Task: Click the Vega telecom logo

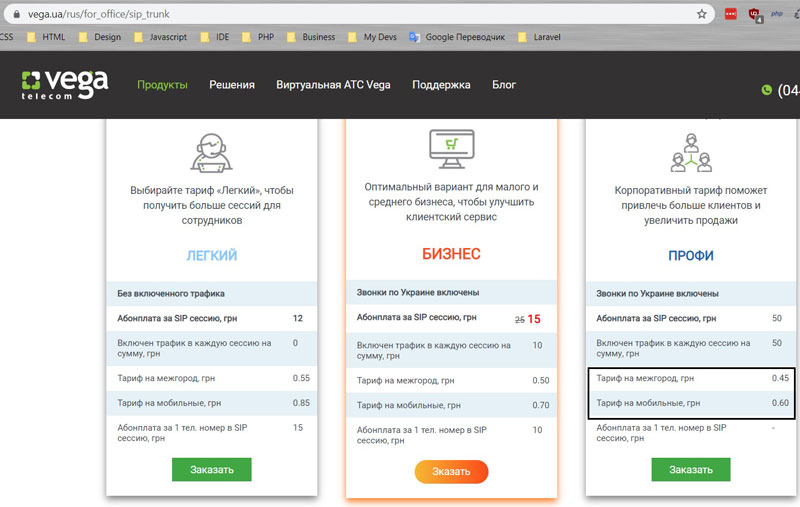Action: 65,84
